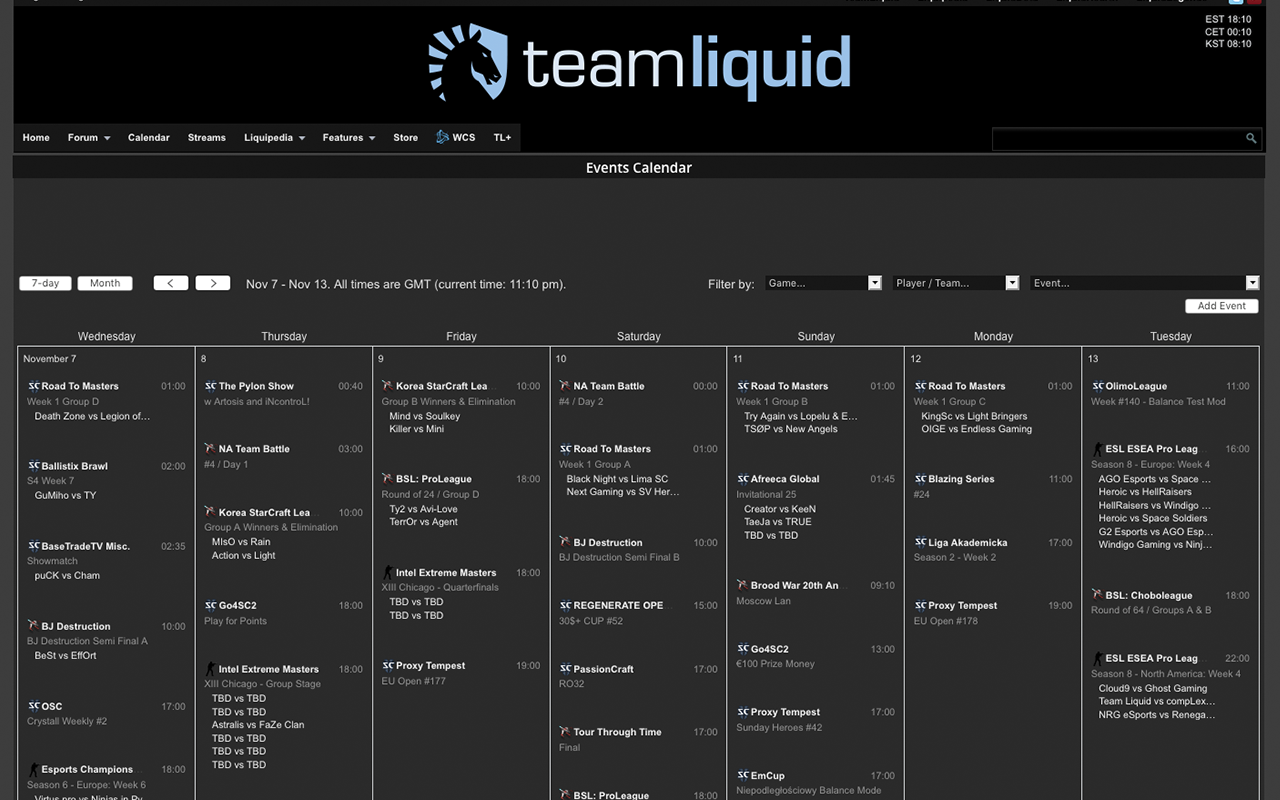Open ESL ESEA Pro Leag event at 22:00
This screenshot has height=800, width=1280.
tap(1151, 658)
